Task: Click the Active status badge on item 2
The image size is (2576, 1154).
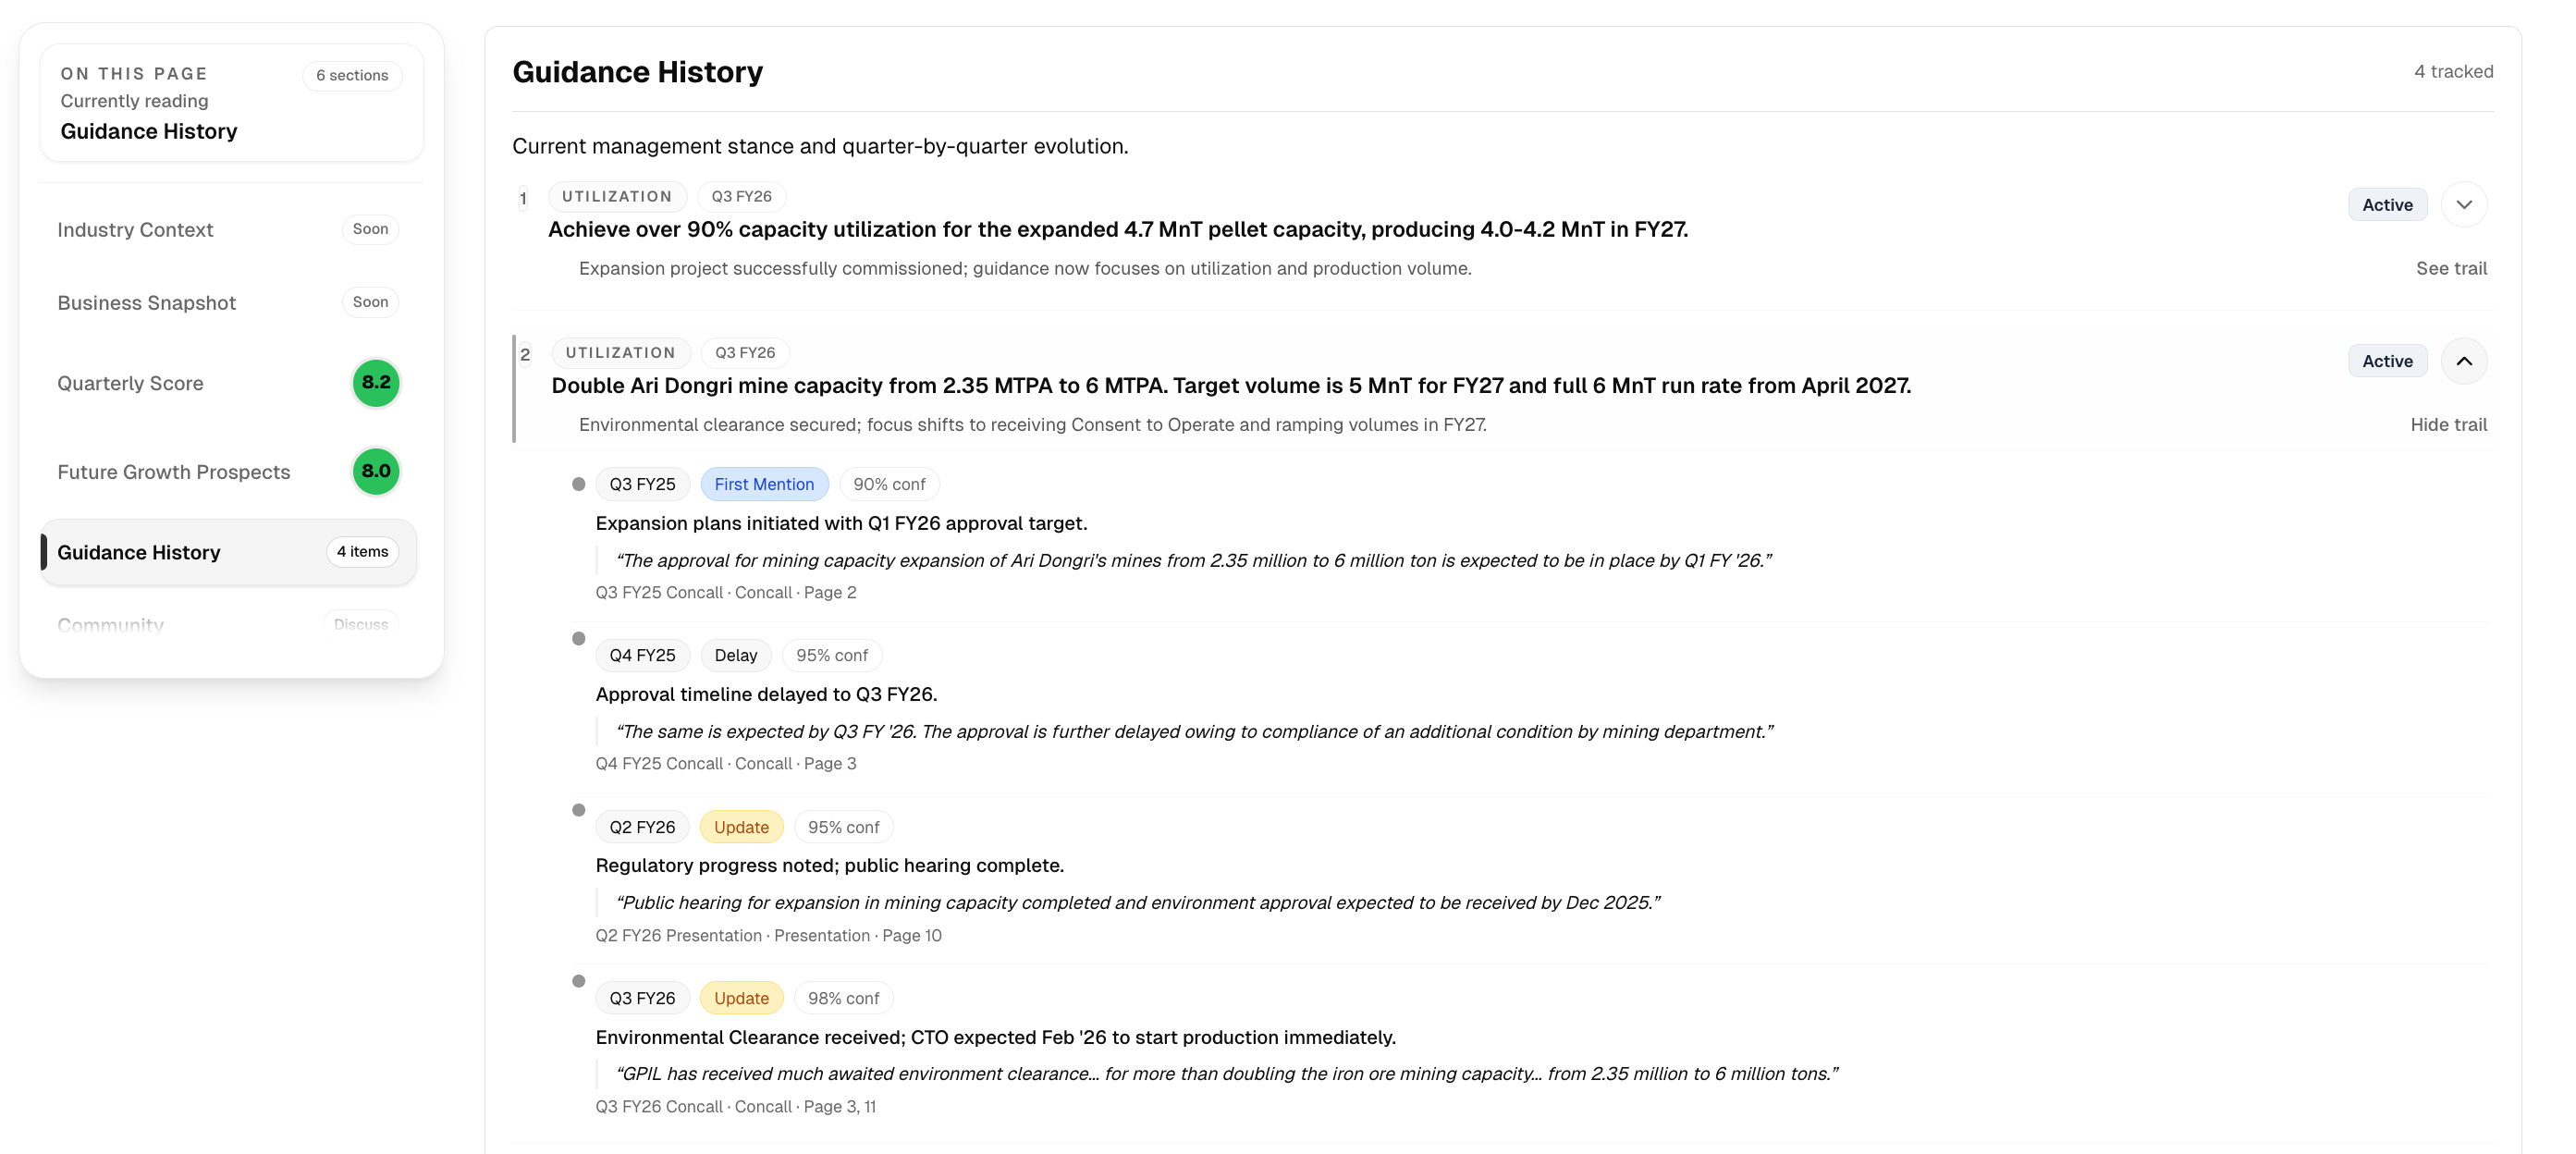Action: pyautogui.click(x=2386, y=361)
